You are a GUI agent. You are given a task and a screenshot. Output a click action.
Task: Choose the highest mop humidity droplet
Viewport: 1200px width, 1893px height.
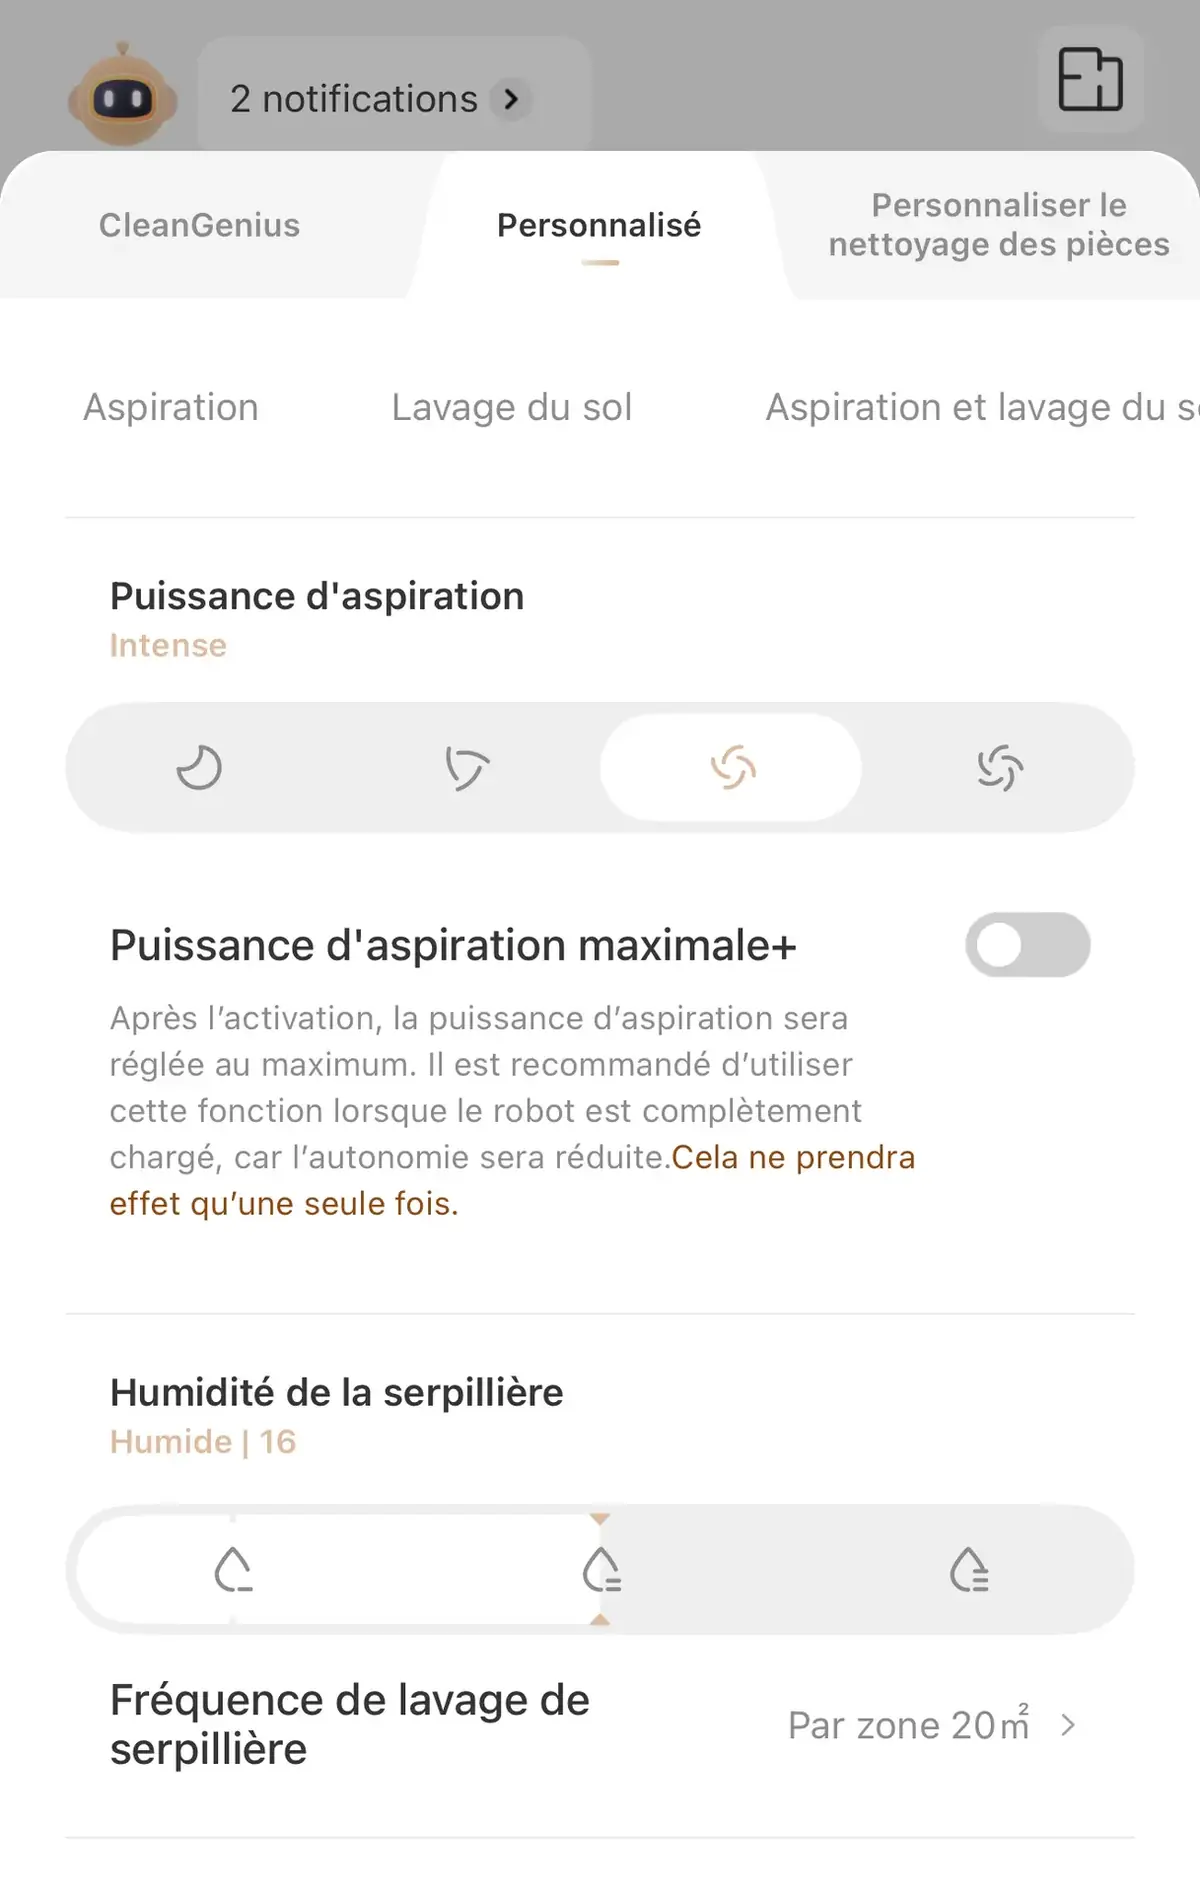tap(968, 1570)
